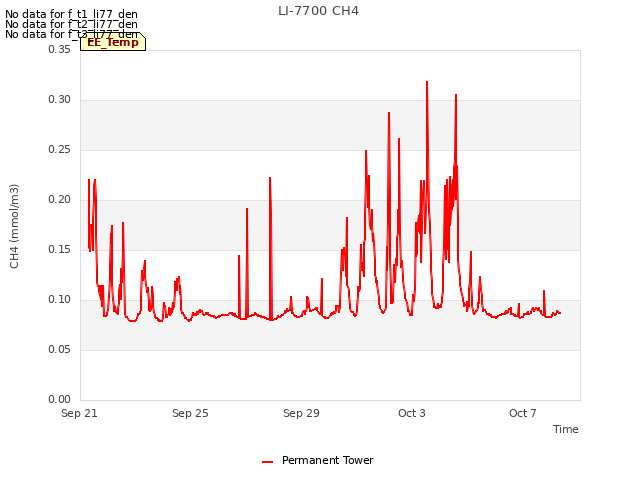640x480 pixels.
Task: Click 'No data for f_t1_li77_den' message
Action: coord(71,14)
